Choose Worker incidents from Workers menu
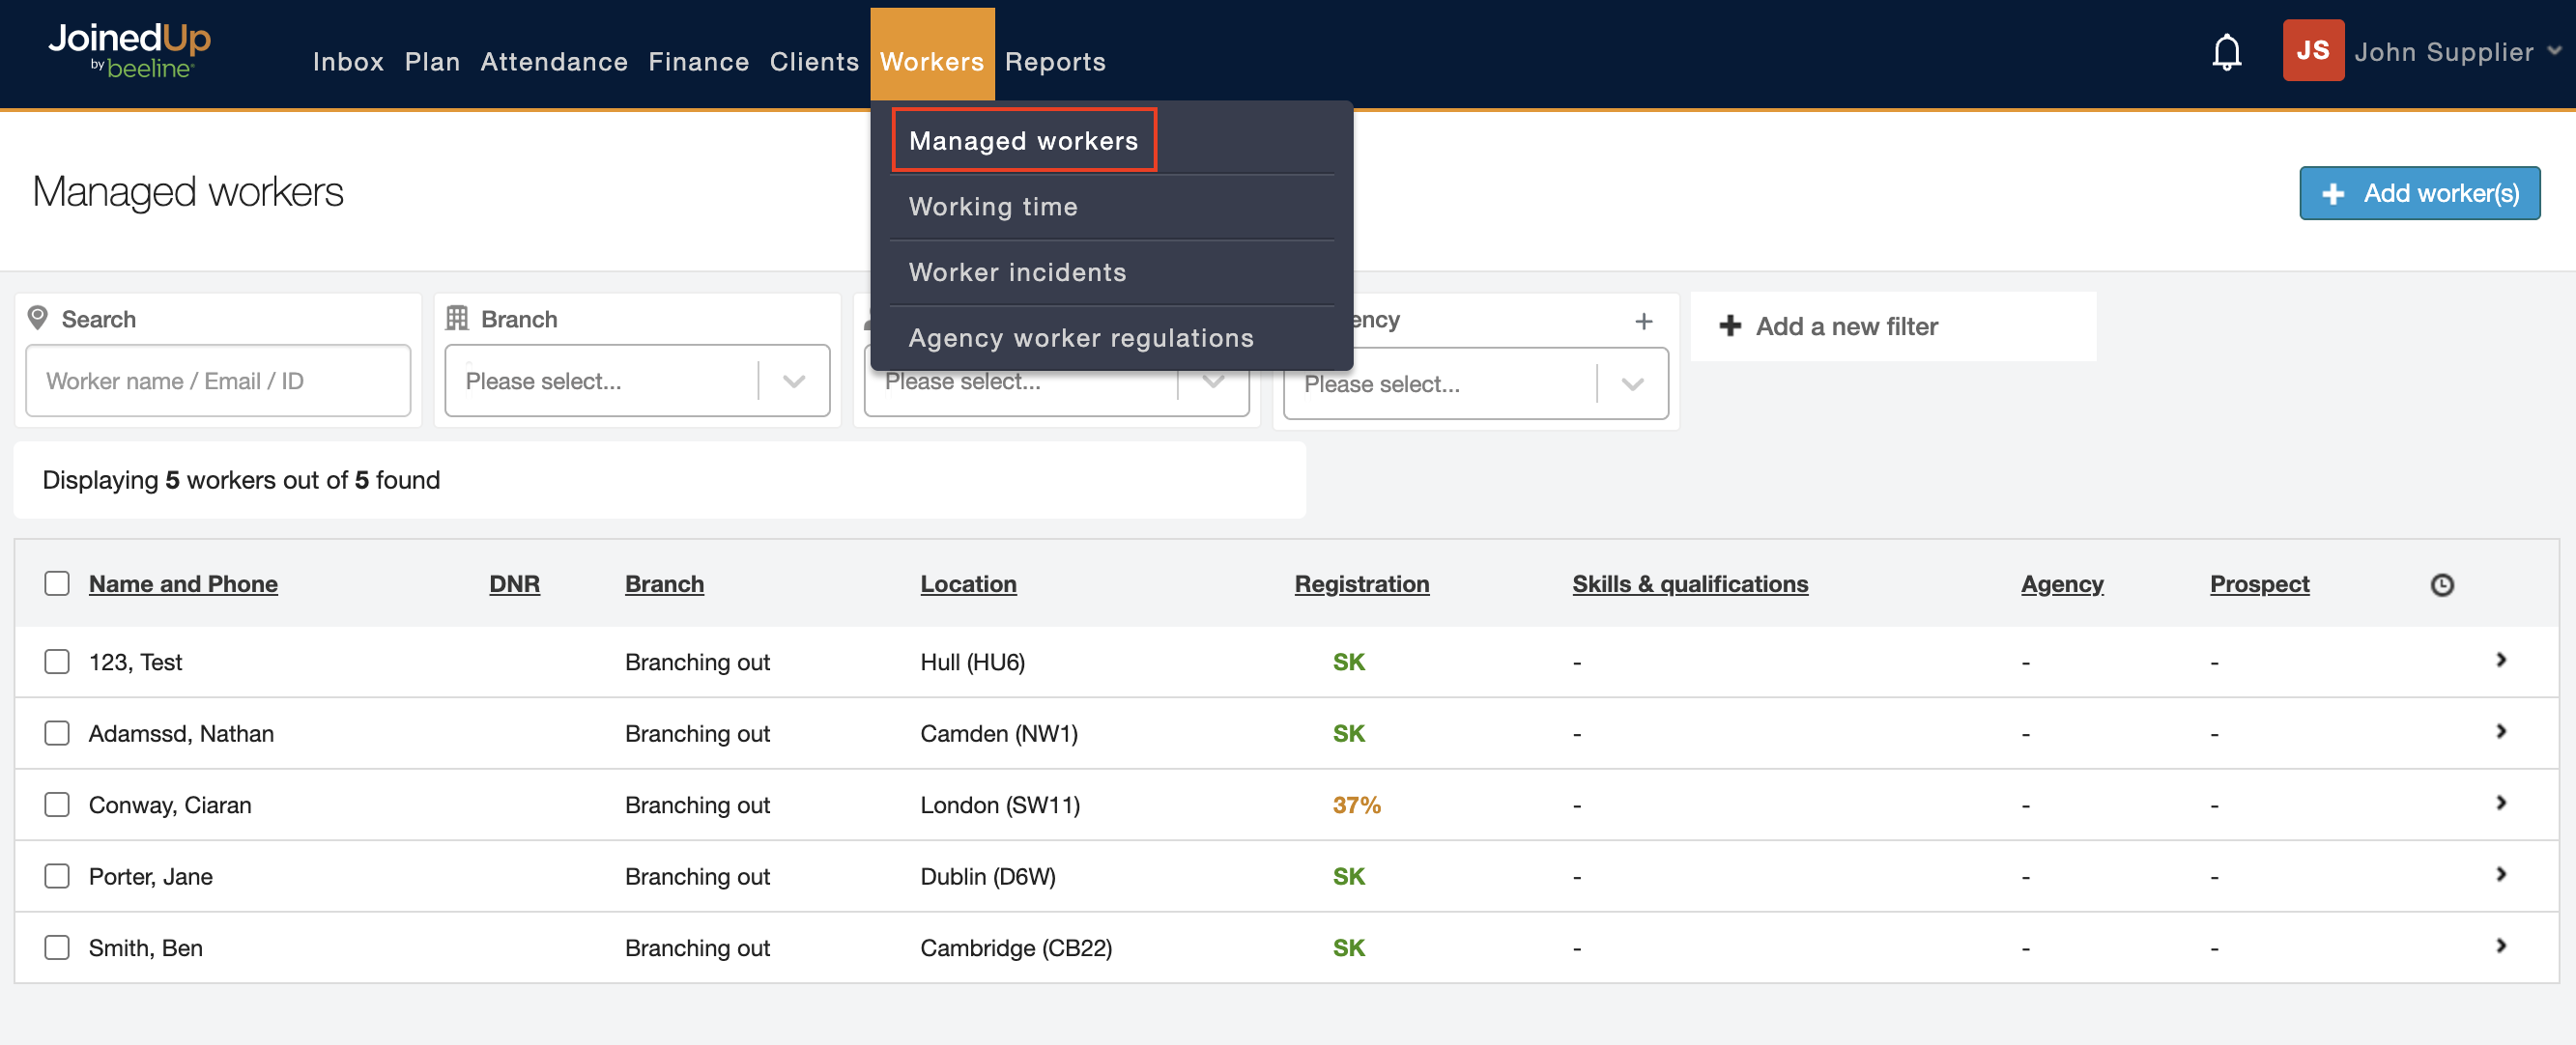Viewport: 2576px width, 1045px height. coord(1017,272)
